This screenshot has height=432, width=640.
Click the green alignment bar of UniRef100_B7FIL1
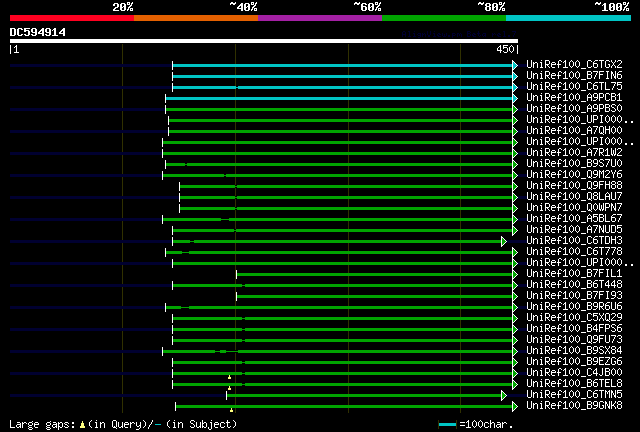tap(375, 274)
